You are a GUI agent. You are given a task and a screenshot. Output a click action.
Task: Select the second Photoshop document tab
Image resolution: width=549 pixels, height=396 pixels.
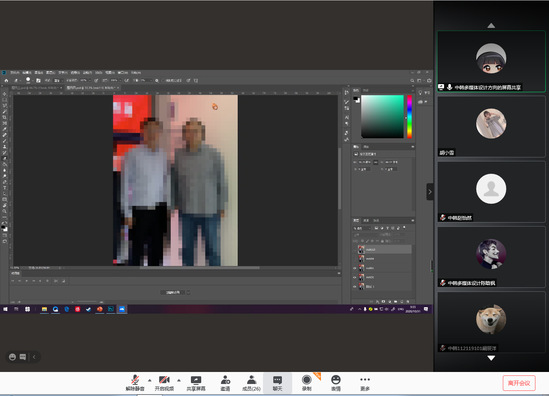click(92, 88)
